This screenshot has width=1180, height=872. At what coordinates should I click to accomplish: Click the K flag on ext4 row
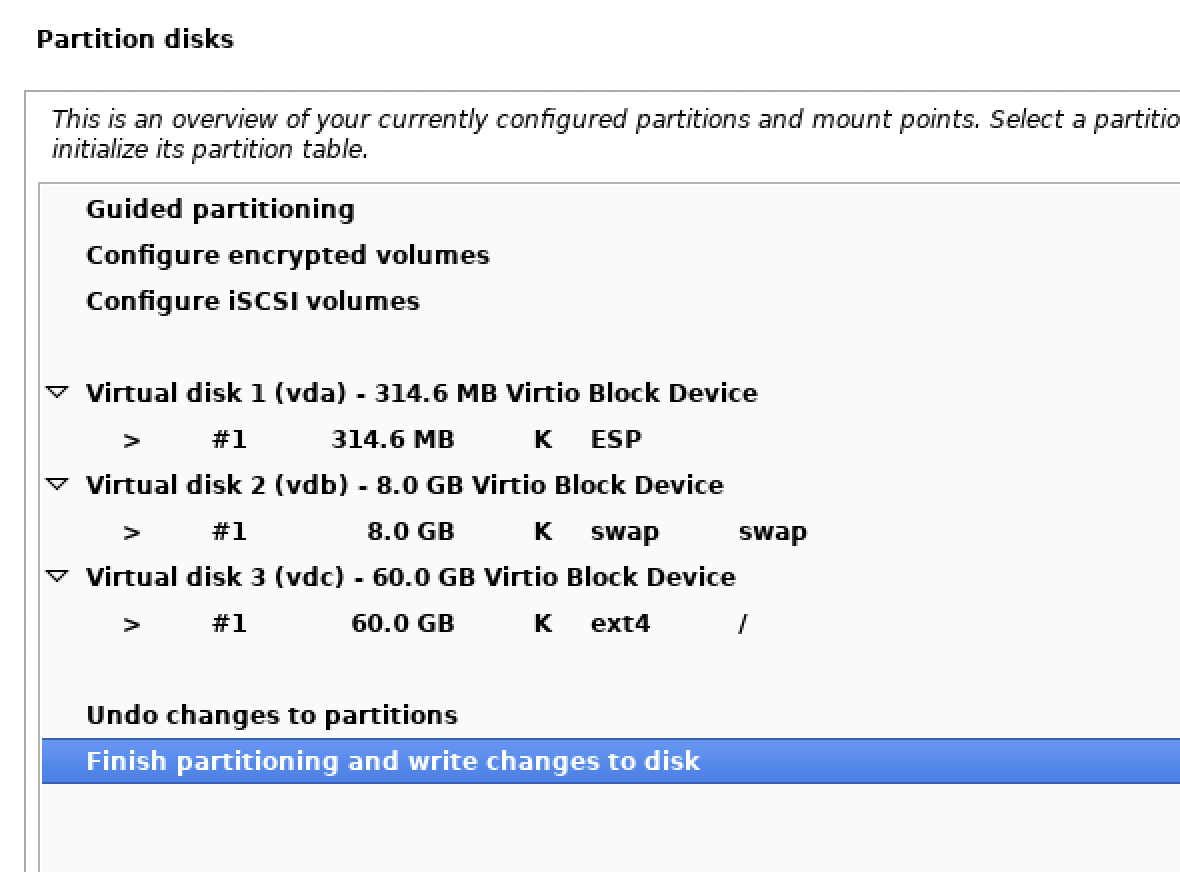(x=543, y=623)
